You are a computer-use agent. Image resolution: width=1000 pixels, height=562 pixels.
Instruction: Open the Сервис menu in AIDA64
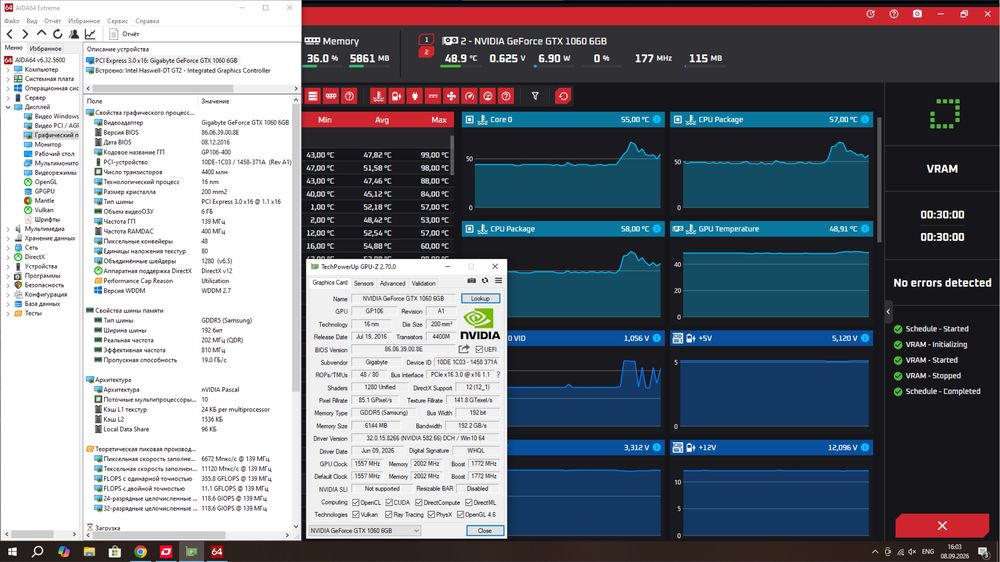tap(117, 21)
